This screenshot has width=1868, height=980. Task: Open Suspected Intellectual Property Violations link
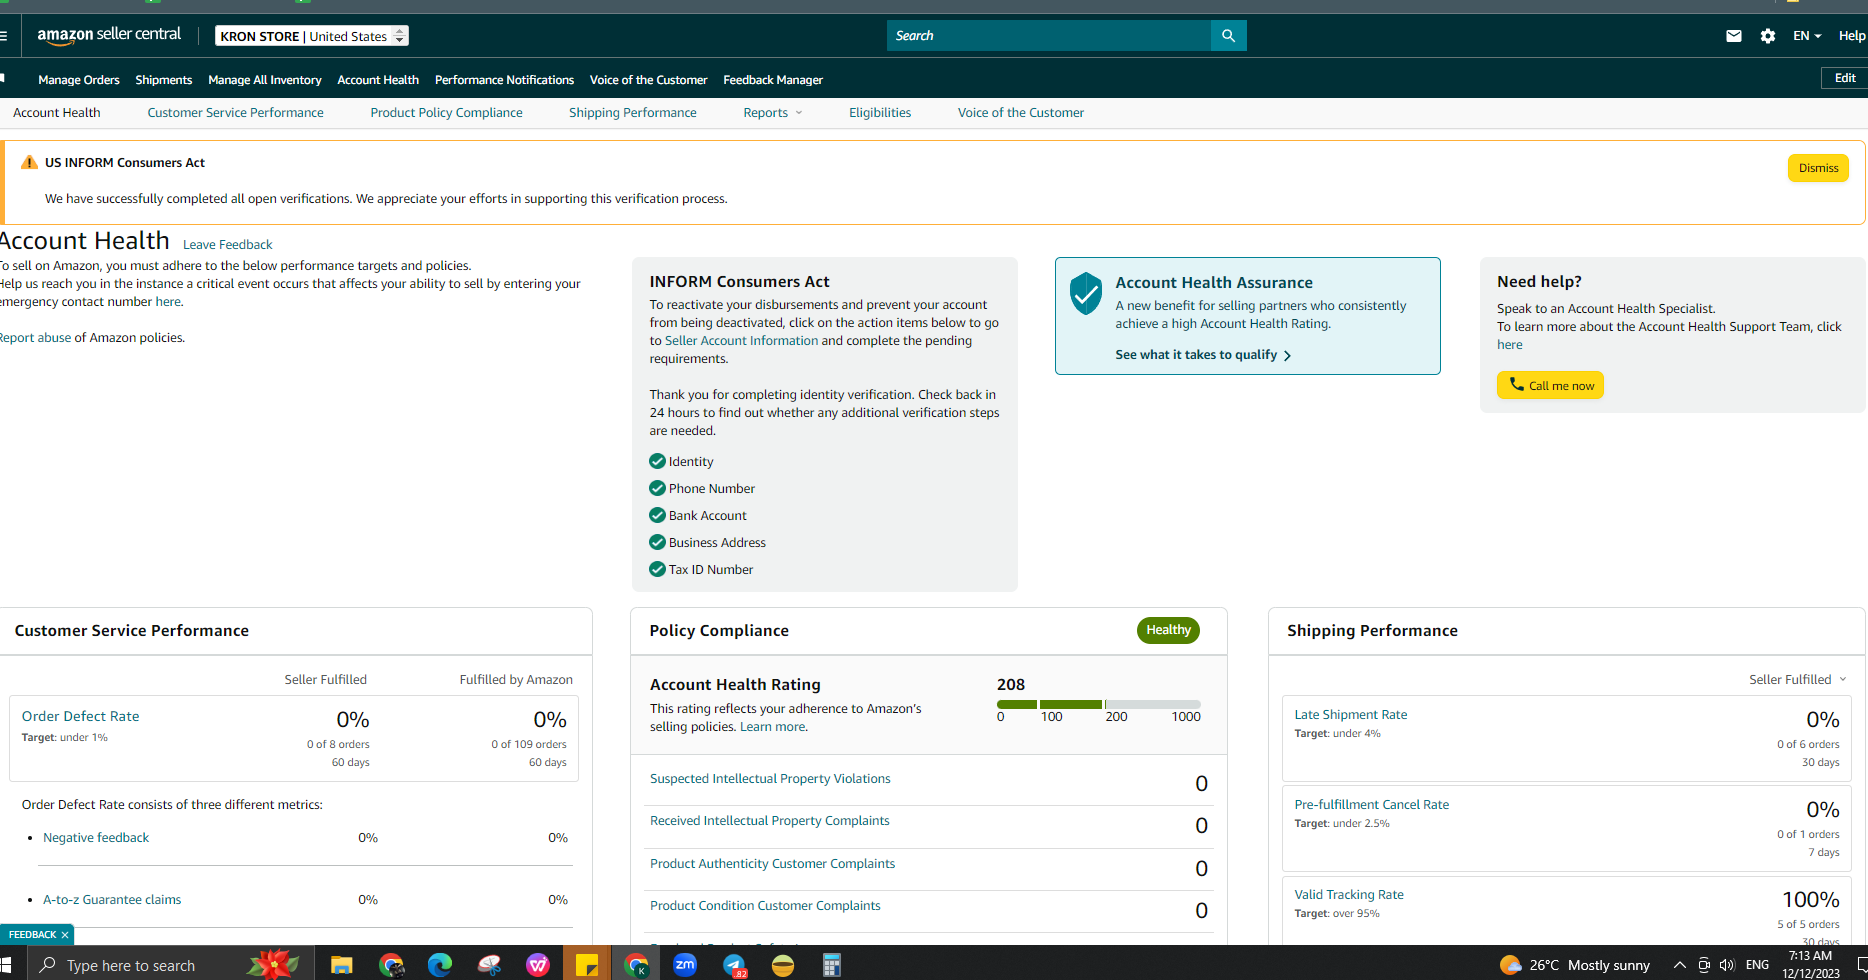(x=770, y=779)
